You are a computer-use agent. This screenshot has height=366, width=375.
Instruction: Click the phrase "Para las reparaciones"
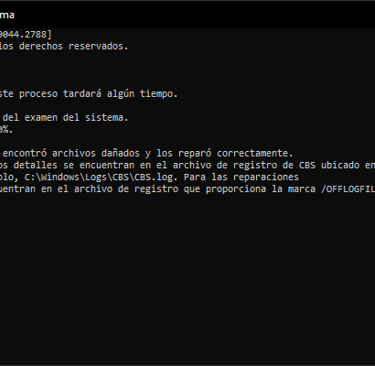click(241, 177)
